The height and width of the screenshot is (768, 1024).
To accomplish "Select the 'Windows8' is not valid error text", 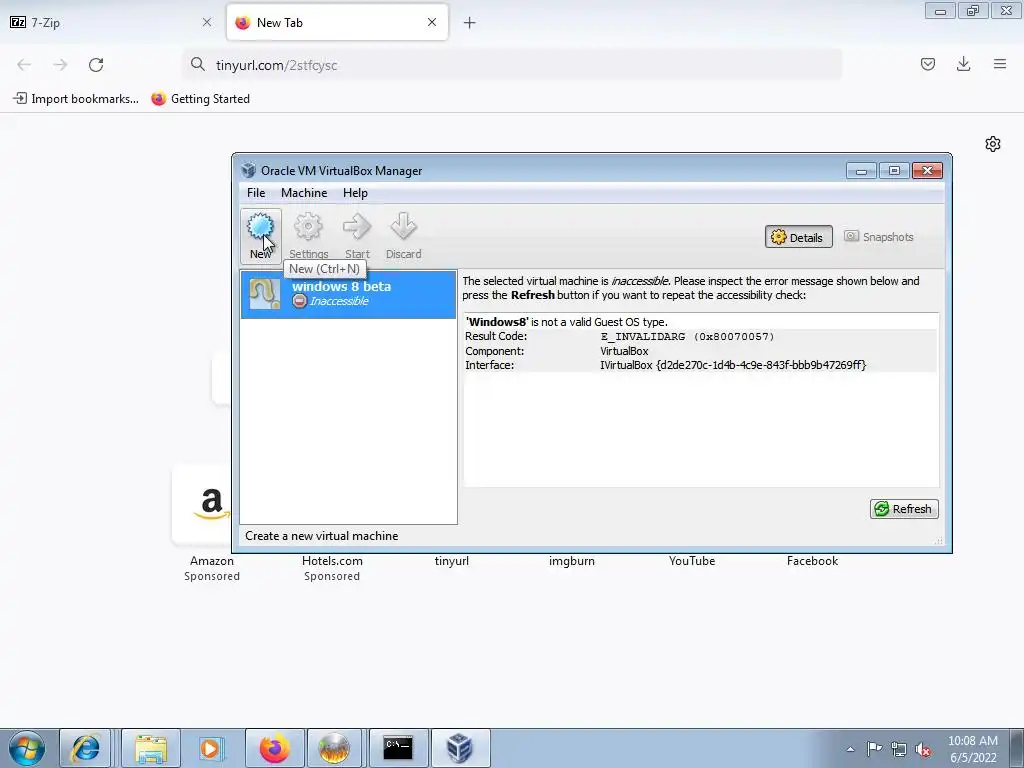I will [x=566, y=322].
